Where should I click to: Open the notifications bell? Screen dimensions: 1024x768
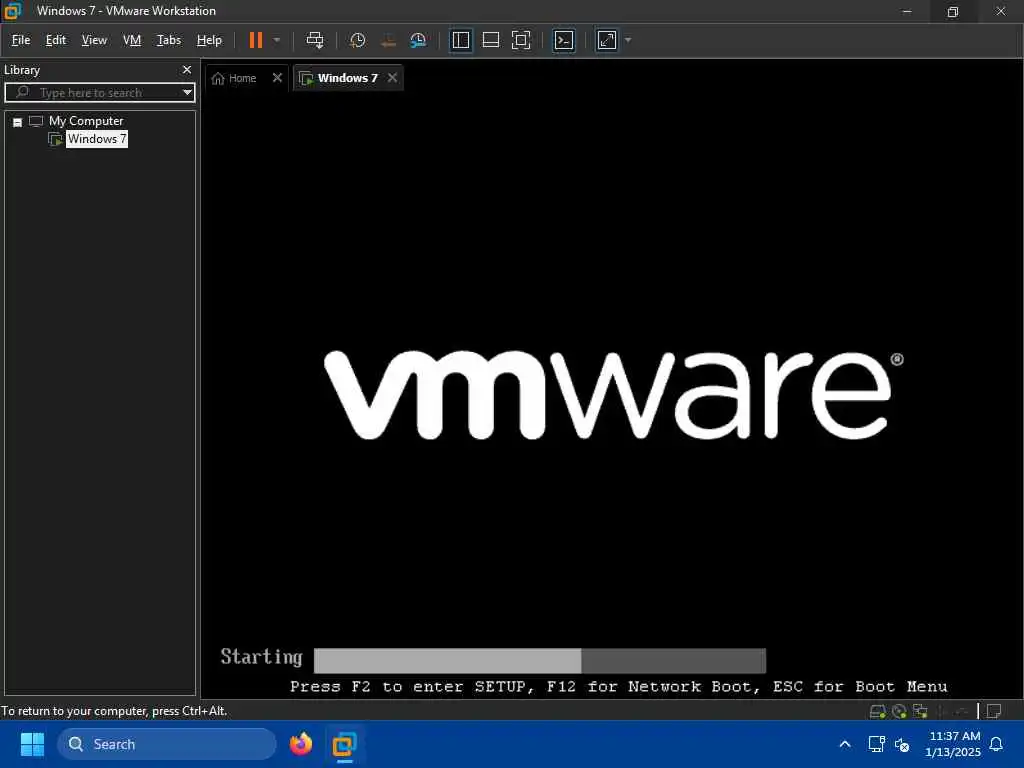pyautogui.click(x=996, y=744)
